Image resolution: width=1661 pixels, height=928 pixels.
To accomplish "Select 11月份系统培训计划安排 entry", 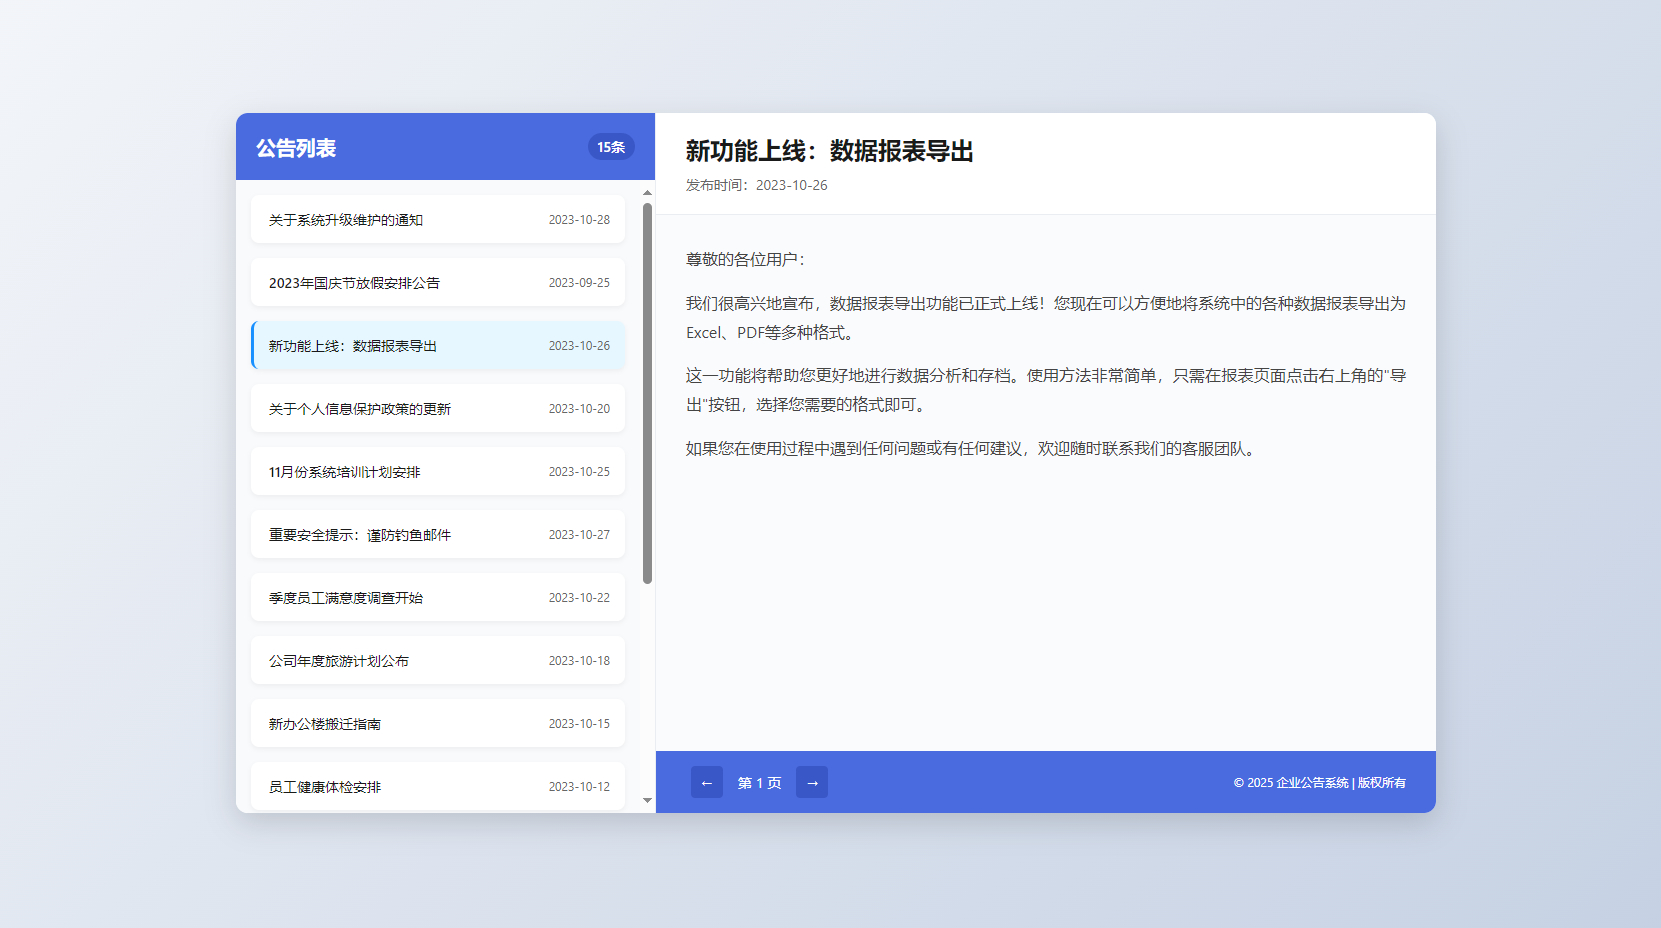I will [x=438, y=472].
